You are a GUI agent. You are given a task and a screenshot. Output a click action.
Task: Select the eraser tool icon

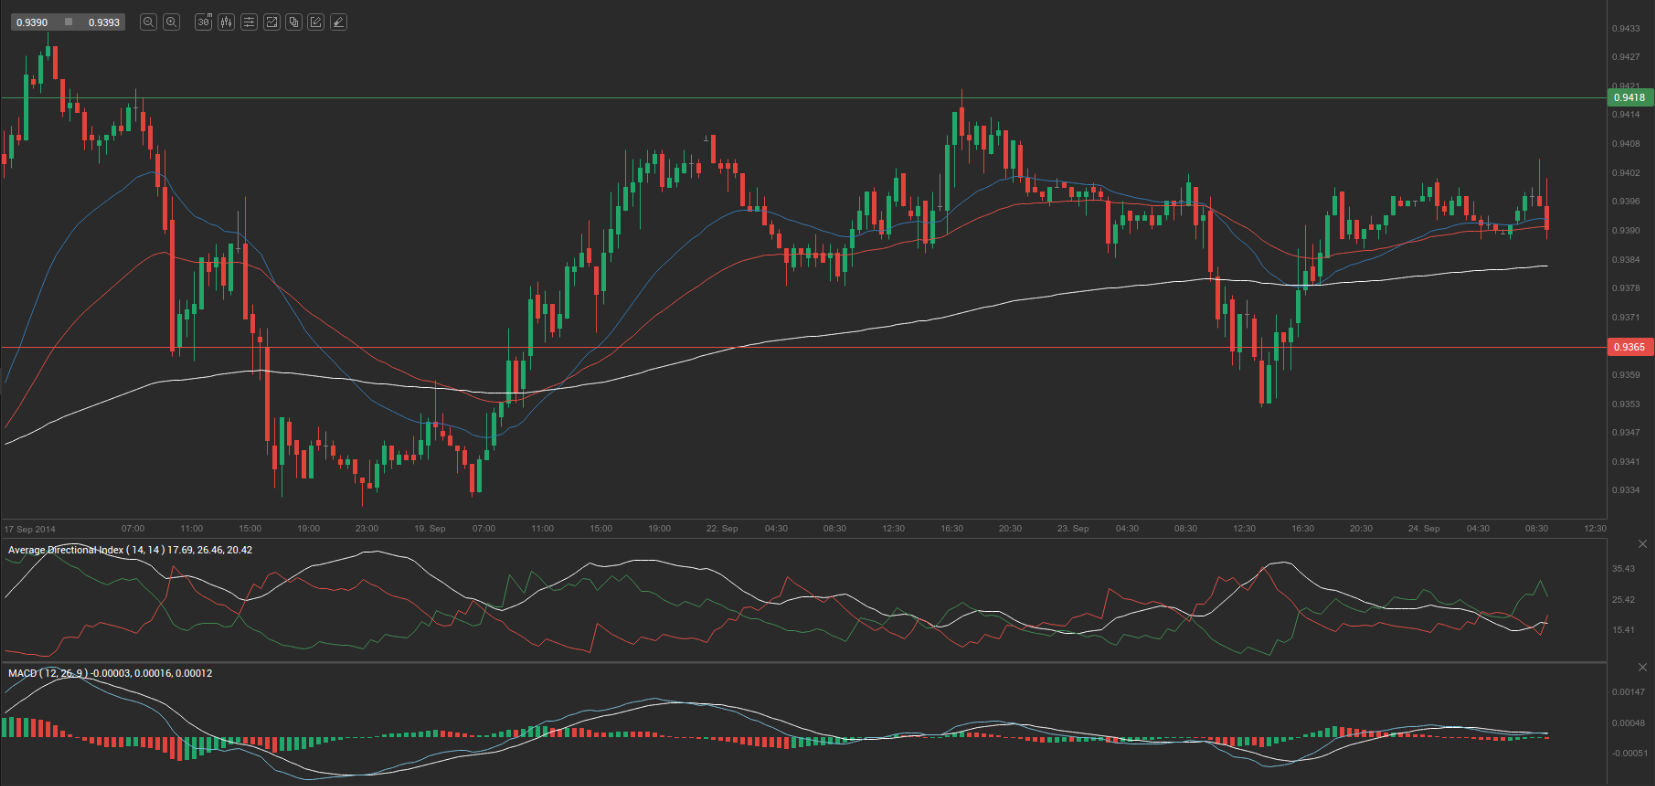[339, 22]
